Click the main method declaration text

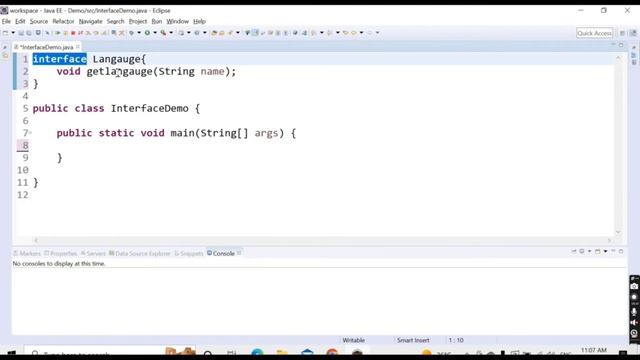[176, 133]
